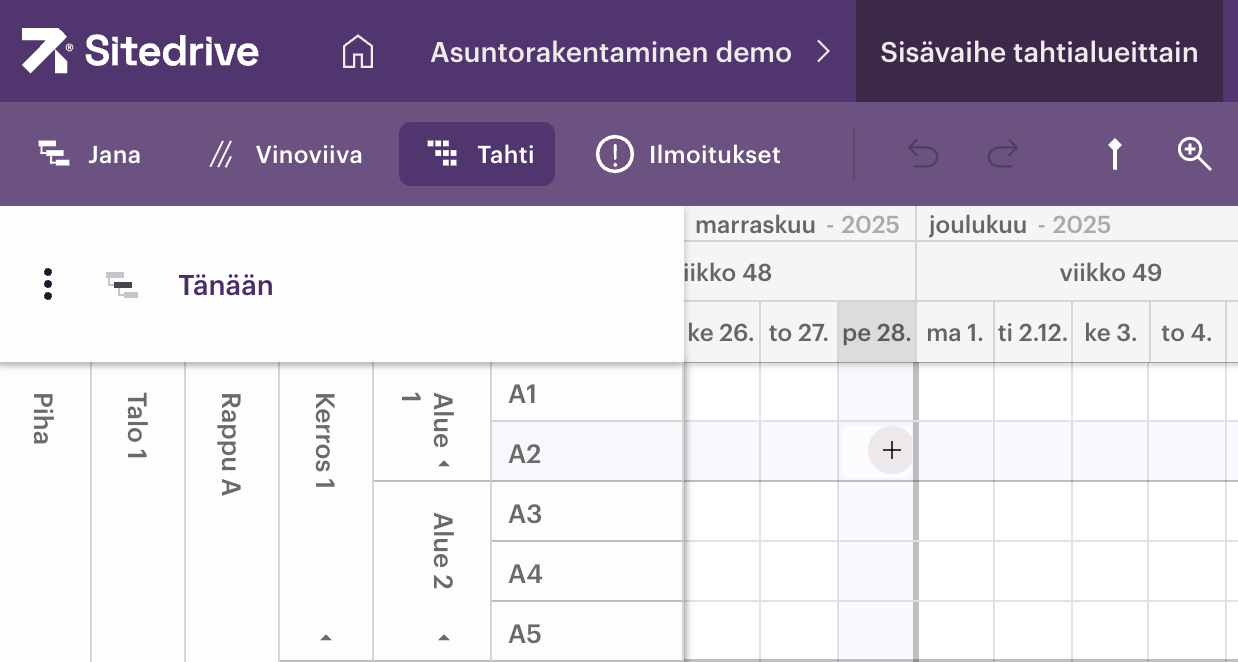Click the pin marker icon in toolbar

click(x=1114, y=154)
